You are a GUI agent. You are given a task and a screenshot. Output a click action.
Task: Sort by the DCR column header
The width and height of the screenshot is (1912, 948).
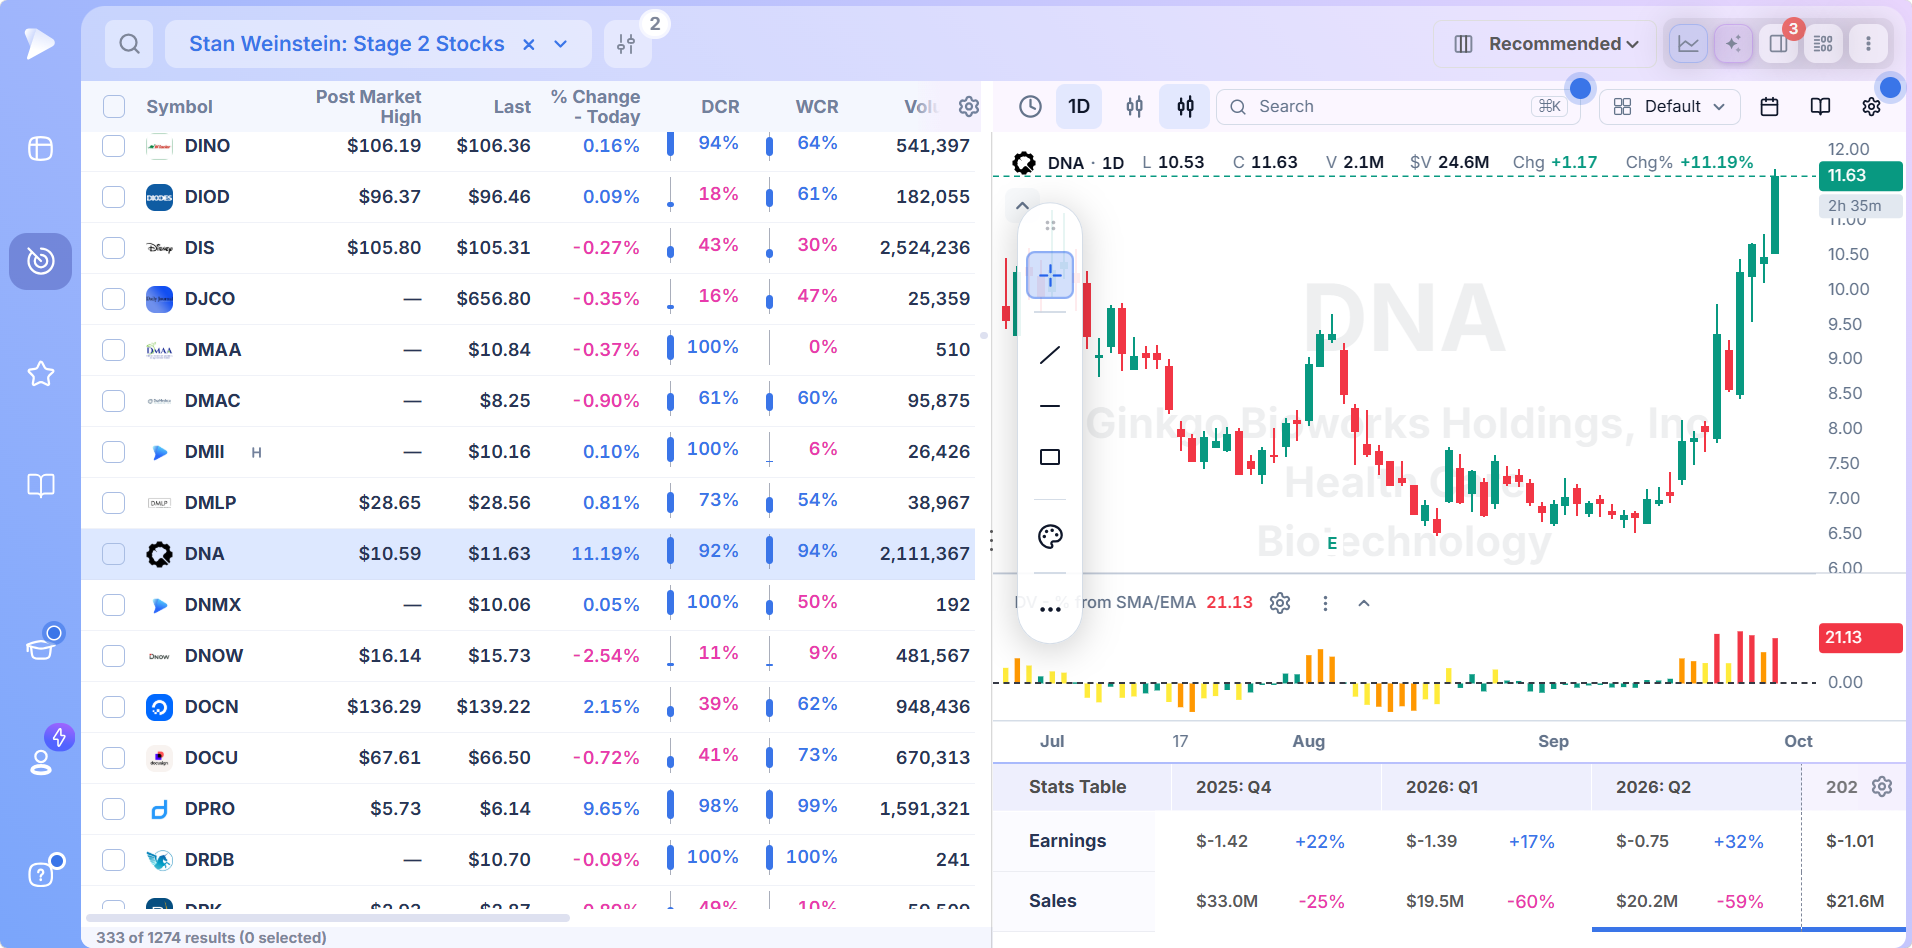coord(720,107)
